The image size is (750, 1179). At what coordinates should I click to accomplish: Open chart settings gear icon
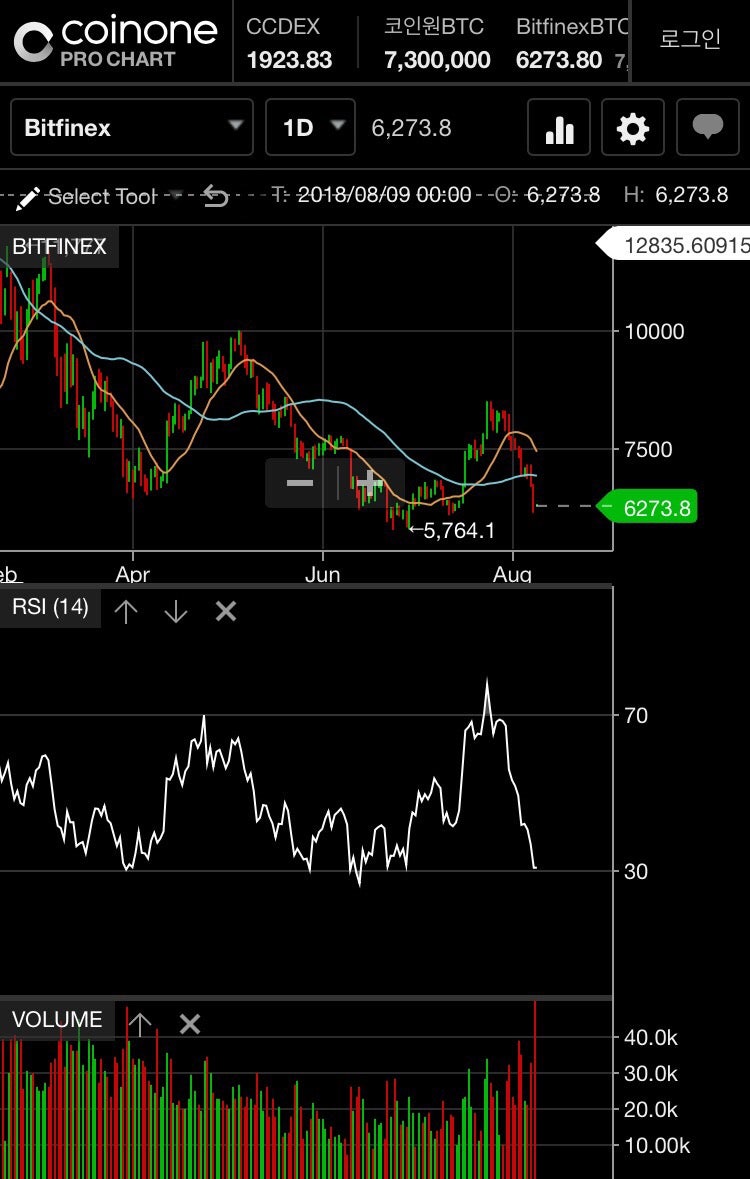click(x=633, y=127)
